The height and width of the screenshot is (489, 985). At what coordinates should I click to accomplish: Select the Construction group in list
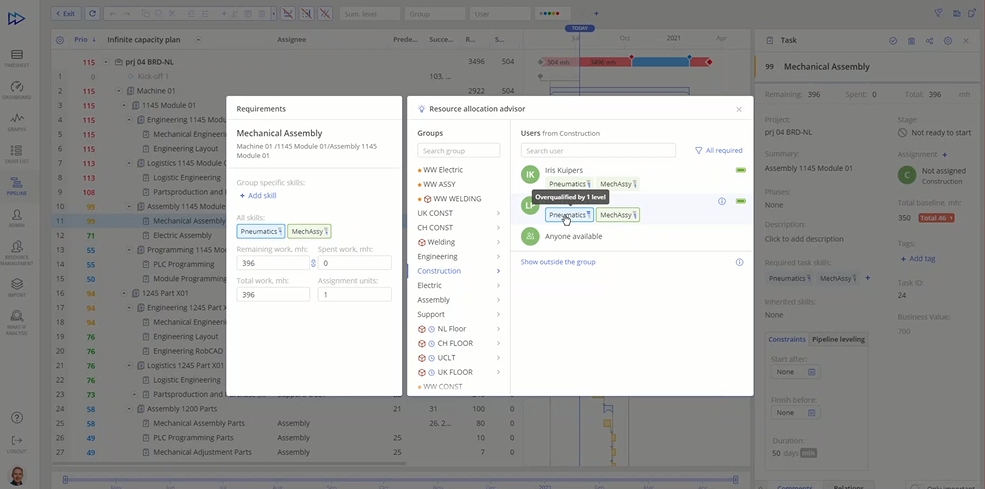439,271
